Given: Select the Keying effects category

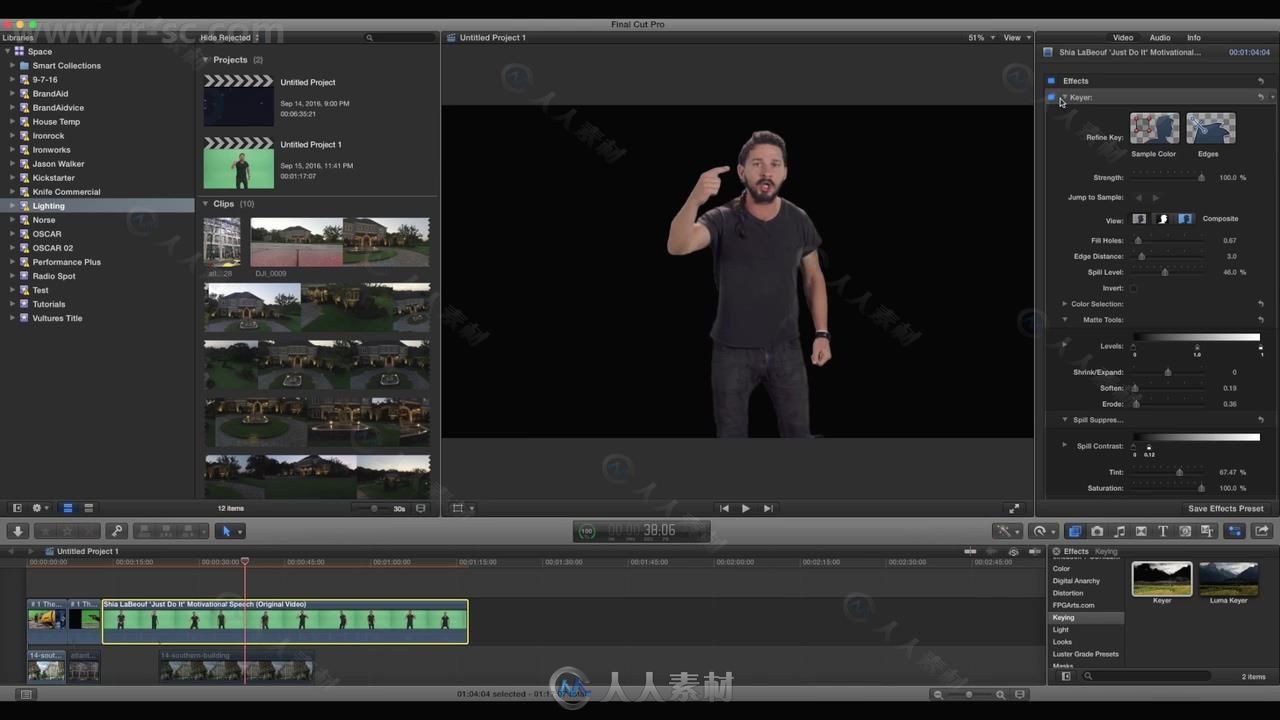Looking at the screenshot, I should (x=1086, y=618).
